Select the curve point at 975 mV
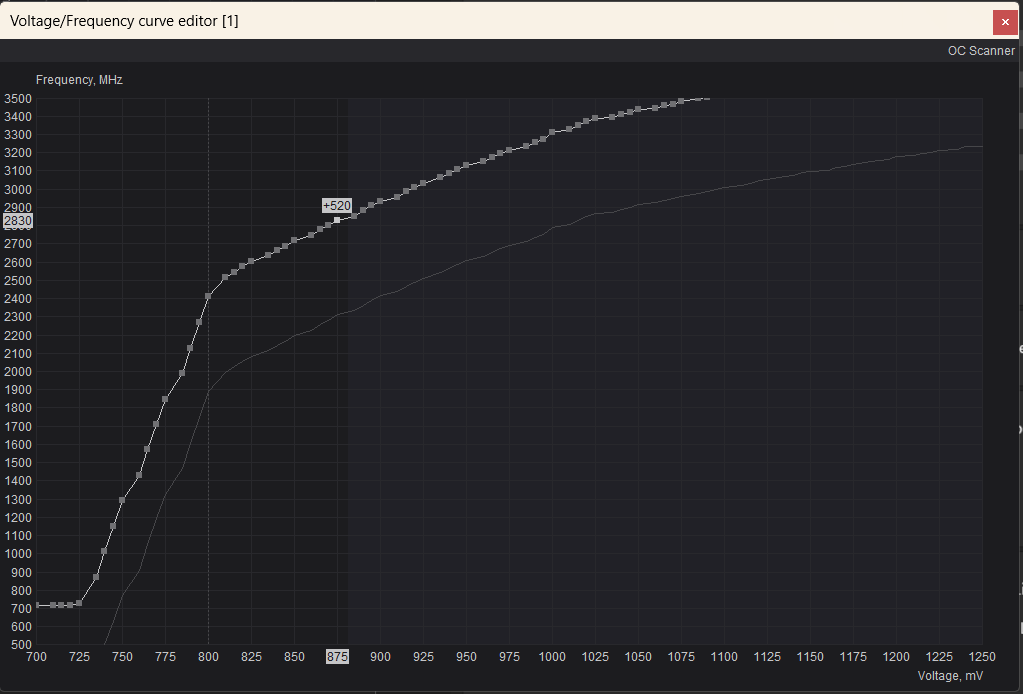This screenshot has height=694, width=1023. (509, 151)
